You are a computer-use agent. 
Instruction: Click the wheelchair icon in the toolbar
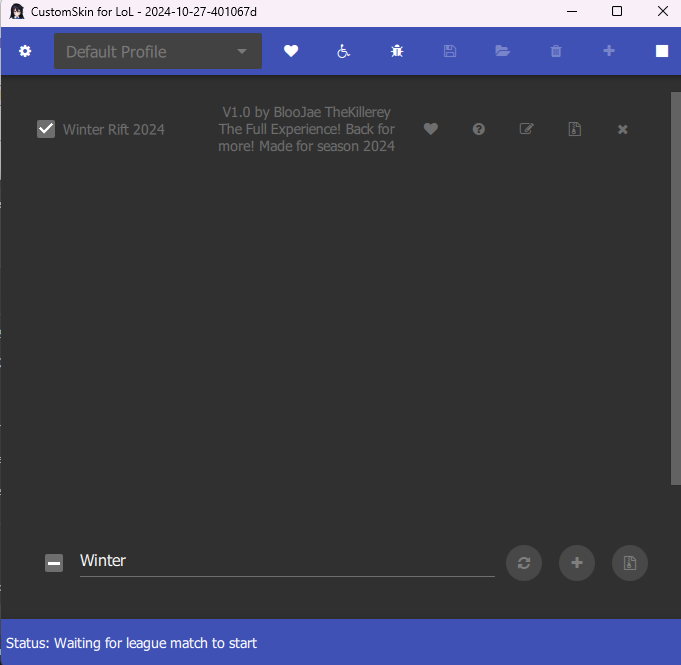tap(344, 52)
